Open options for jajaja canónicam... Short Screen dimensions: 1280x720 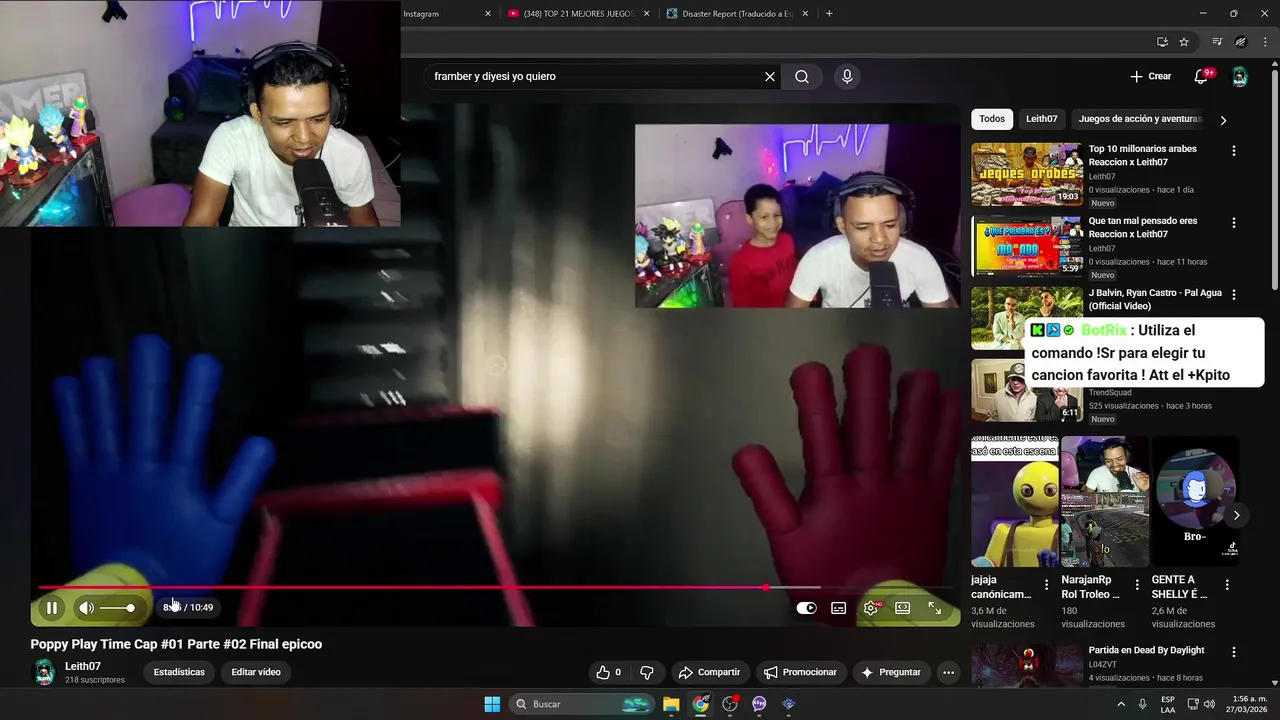1047,585
